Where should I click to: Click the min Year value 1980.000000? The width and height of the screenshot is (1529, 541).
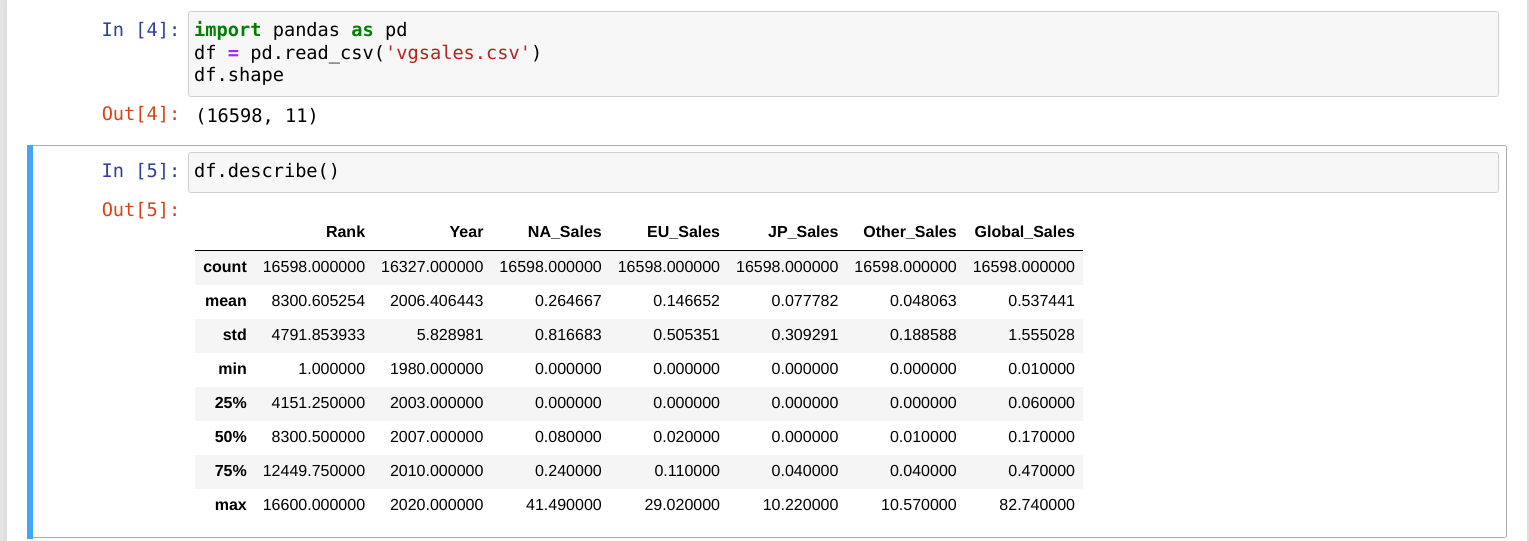tap(436, 369)
